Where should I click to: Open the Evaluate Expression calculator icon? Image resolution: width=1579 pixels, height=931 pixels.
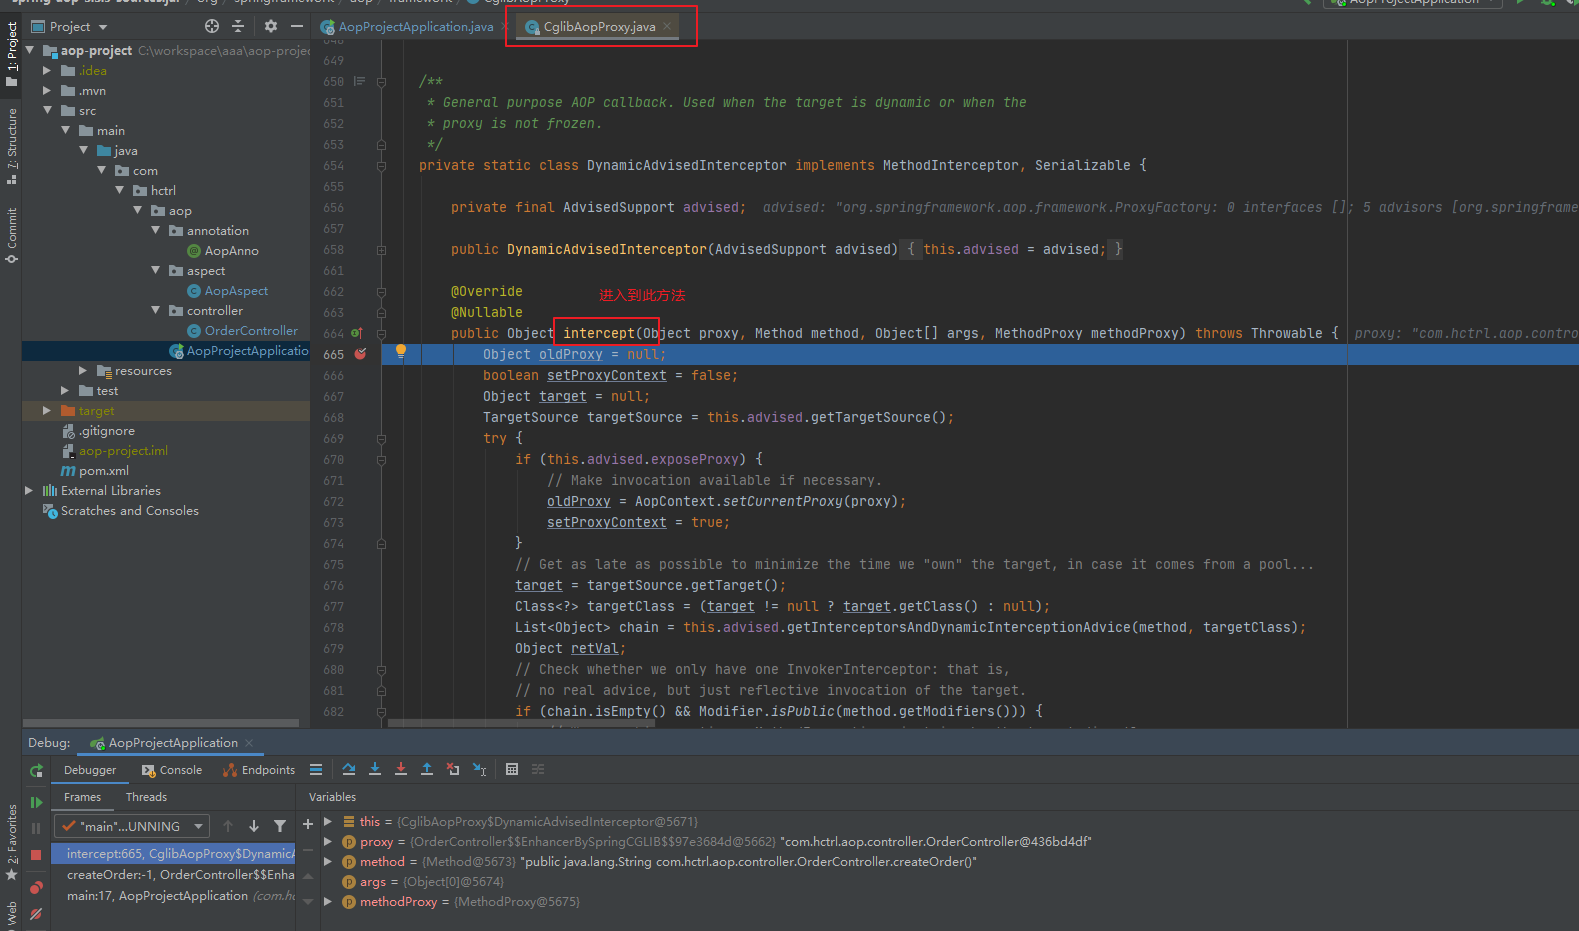[x=512, y=769]
